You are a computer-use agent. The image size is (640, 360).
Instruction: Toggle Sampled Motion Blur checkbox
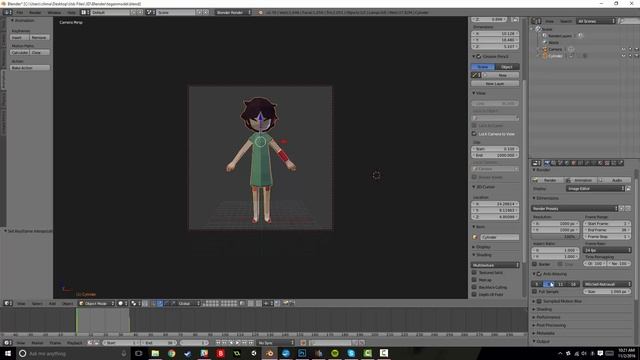[x=539, y=301]
